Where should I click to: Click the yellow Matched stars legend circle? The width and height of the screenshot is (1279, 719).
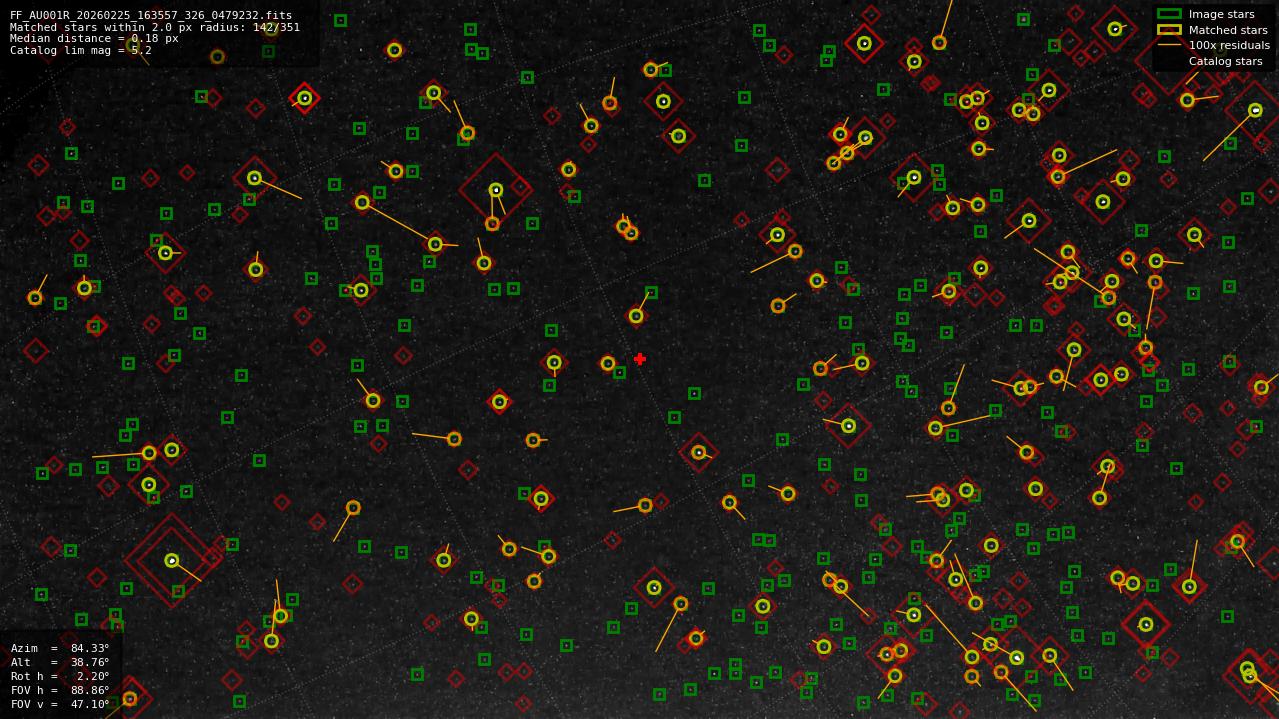tap(1169, 30)
